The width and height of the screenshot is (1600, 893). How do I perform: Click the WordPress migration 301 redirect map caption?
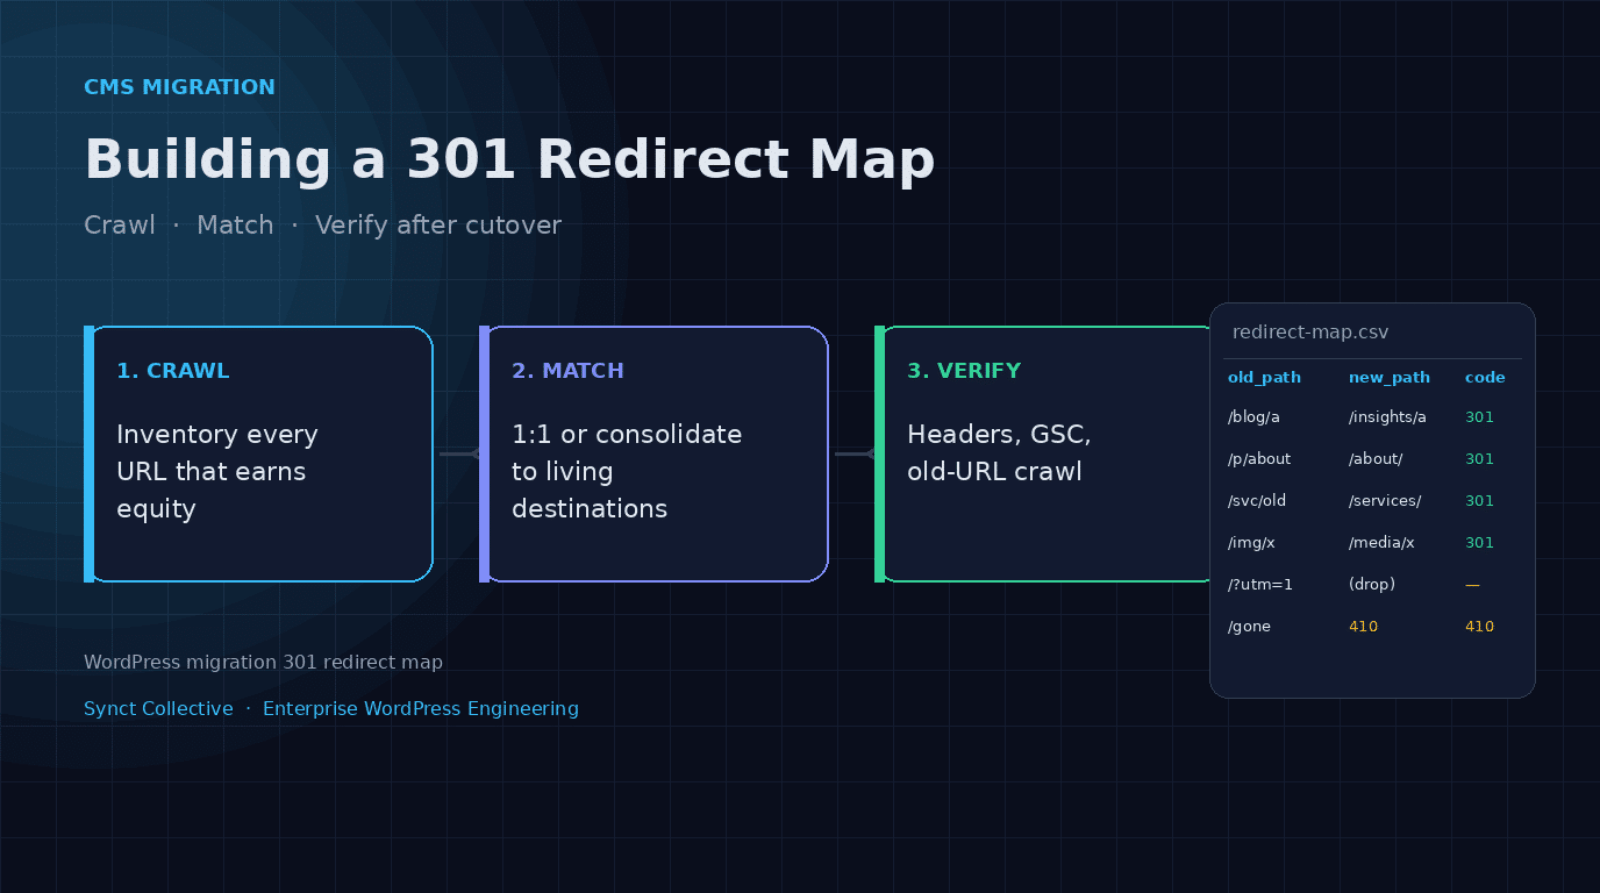tap(263, 662)
